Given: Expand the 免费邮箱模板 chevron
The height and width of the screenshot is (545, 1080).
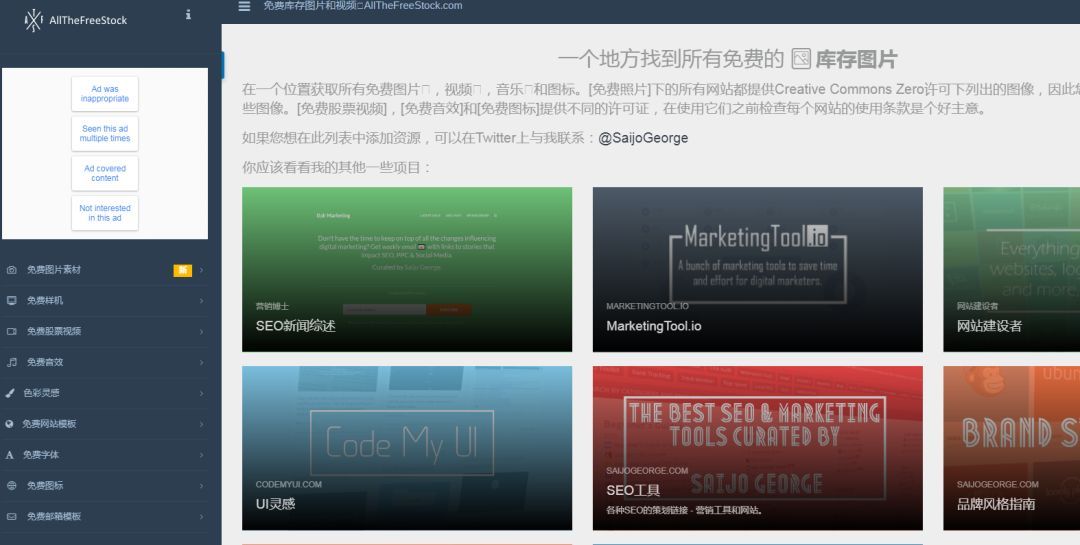Looking at the screenshot, I should [x=202, y=516].
